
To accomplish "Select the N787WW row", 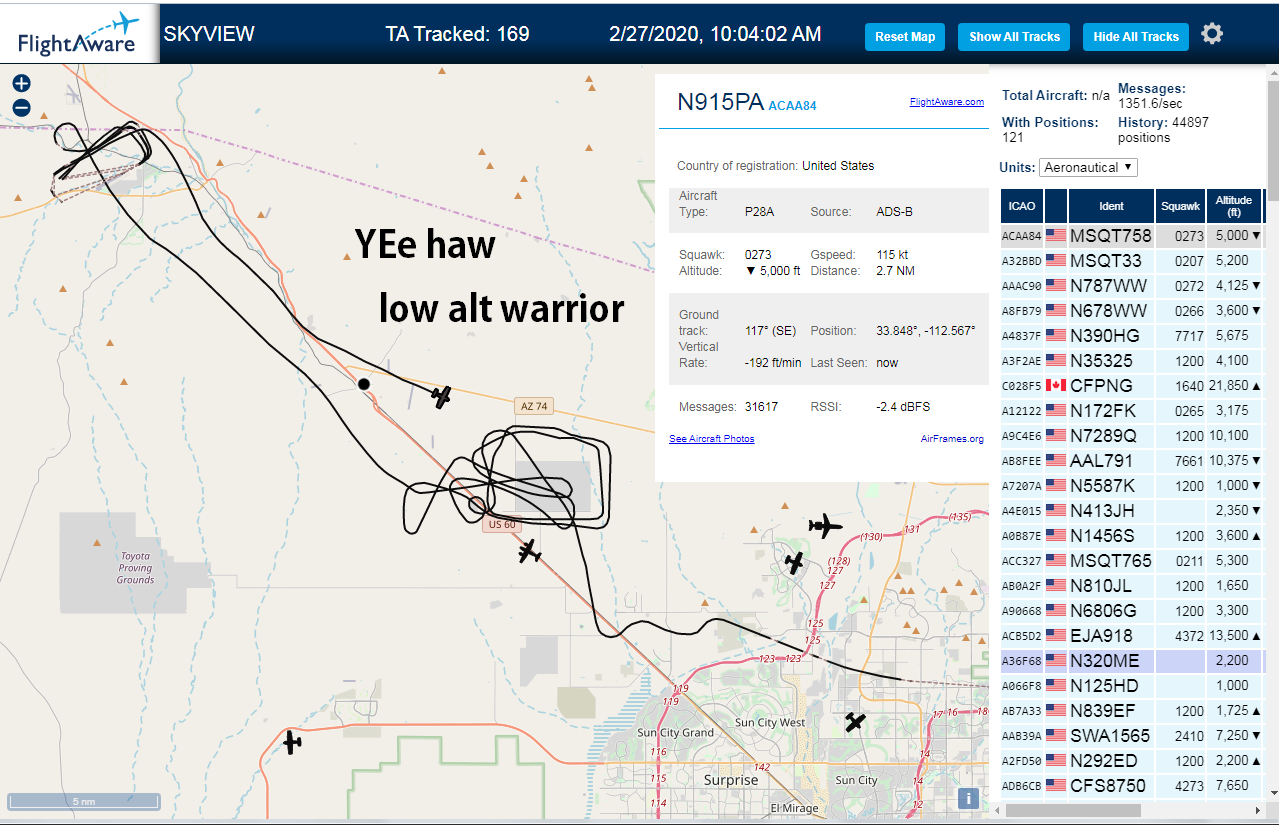I will 1131,286.
